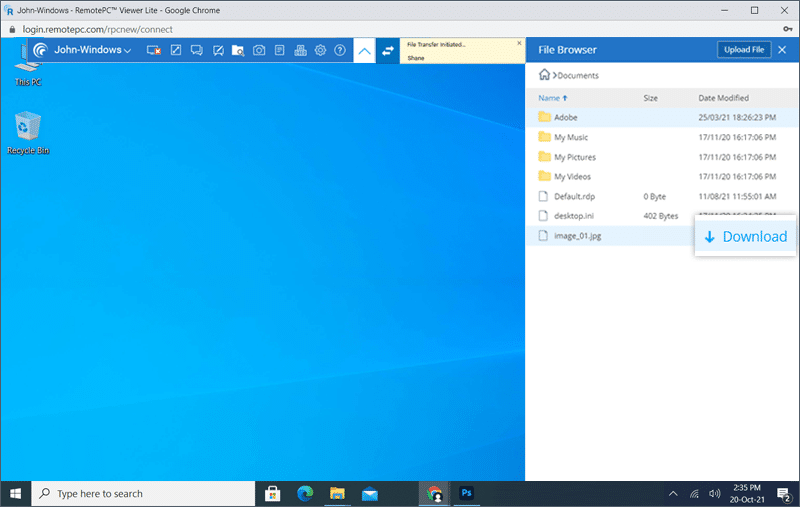The height and width of the screenshot is (507, 800).
Task: Select the Recycle Bin desktop icon
Action: tap(28, 134)
